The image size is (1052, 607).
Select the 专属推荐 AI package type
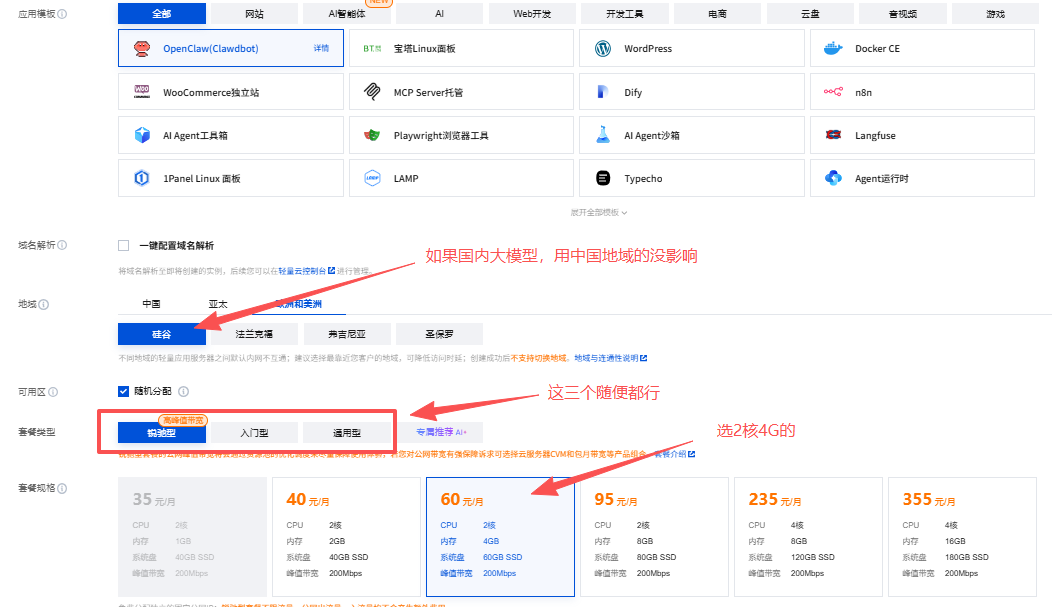point(440,433)
